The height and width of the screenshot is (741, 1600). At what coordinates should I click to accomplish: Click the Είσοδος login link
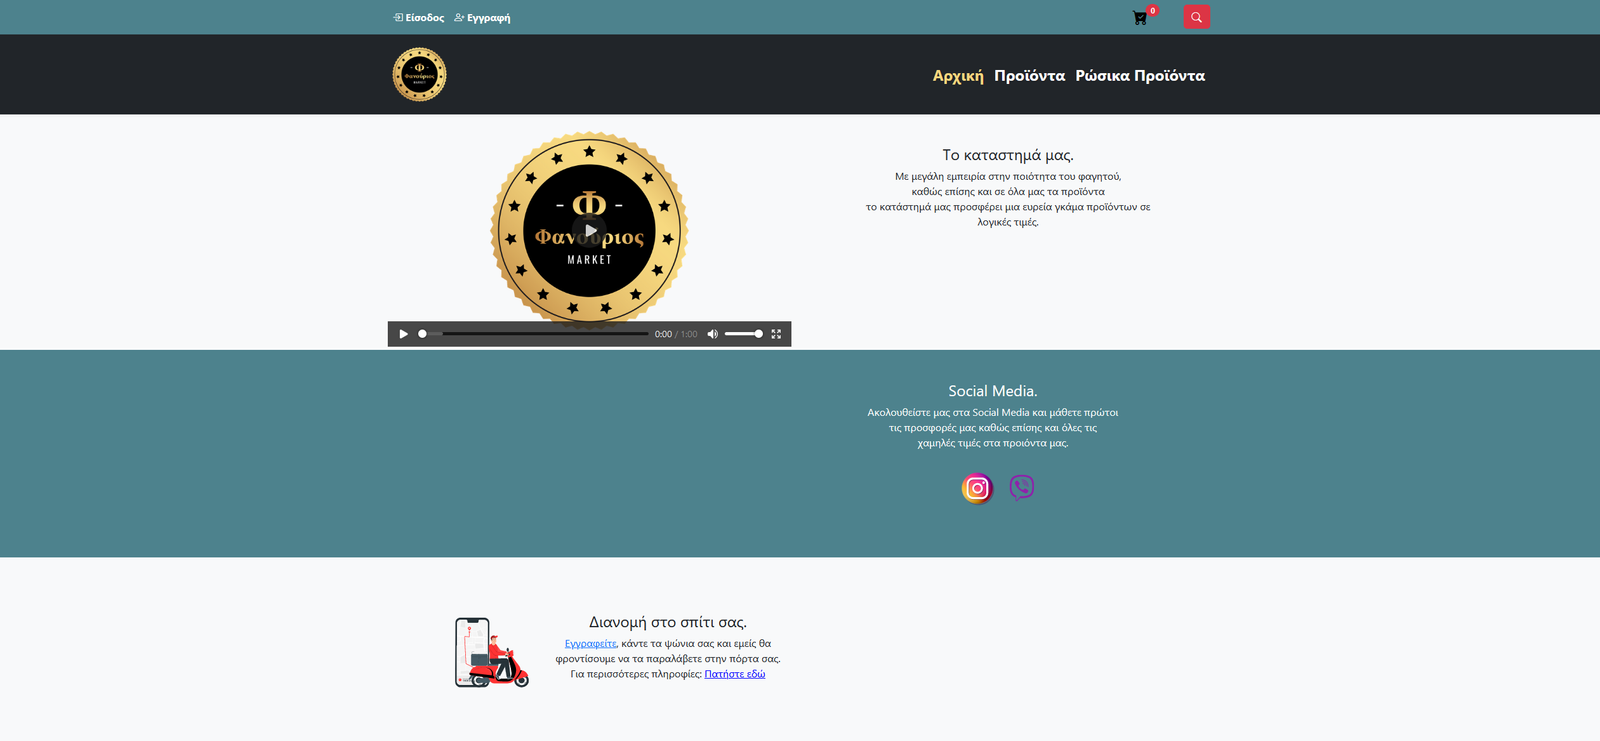tap(419, 18)
